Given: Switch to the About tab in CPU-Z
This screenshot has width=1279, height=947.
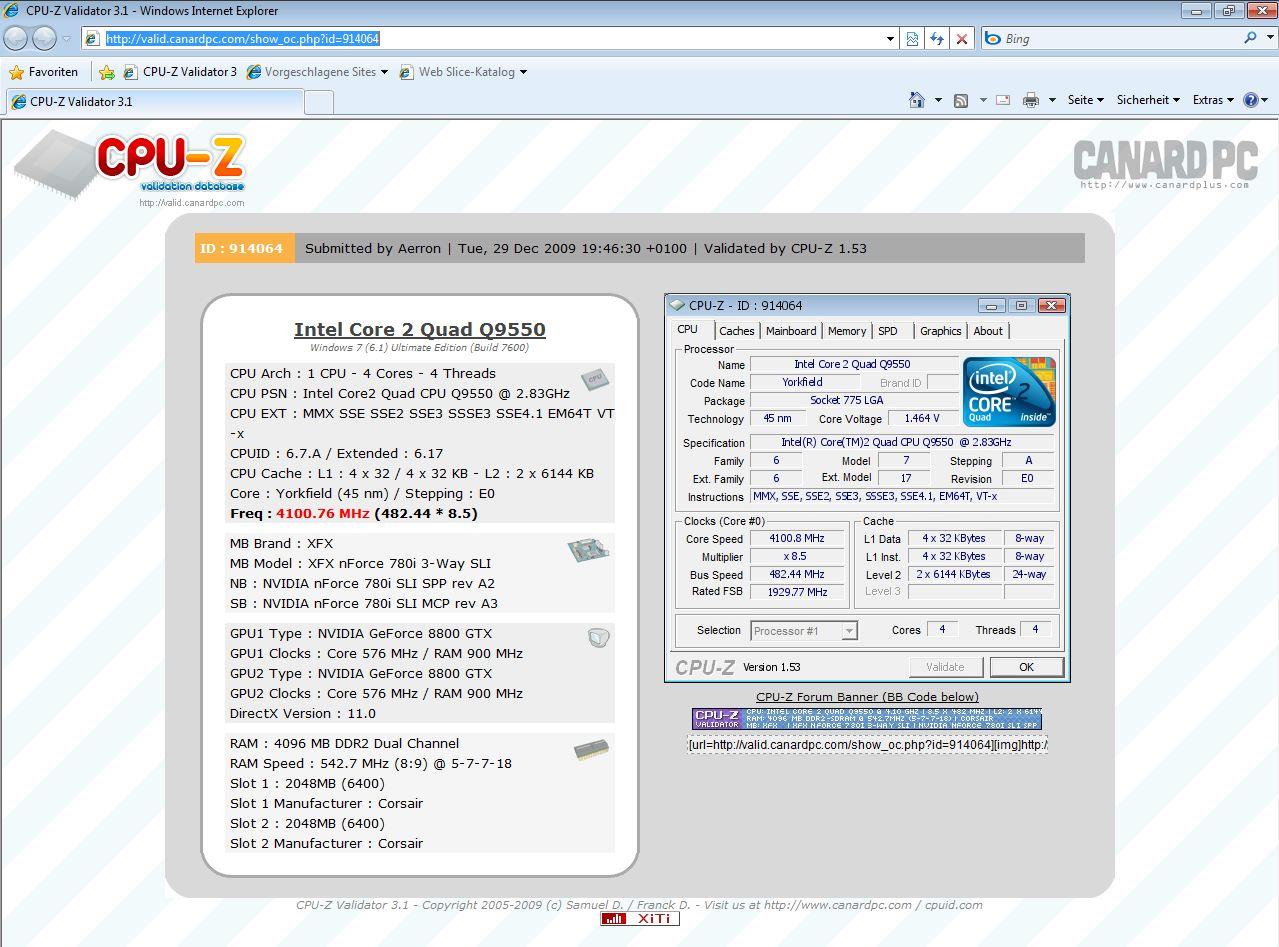Looking at the screenshot, I should pyautogui.click(x=988, y=331).
